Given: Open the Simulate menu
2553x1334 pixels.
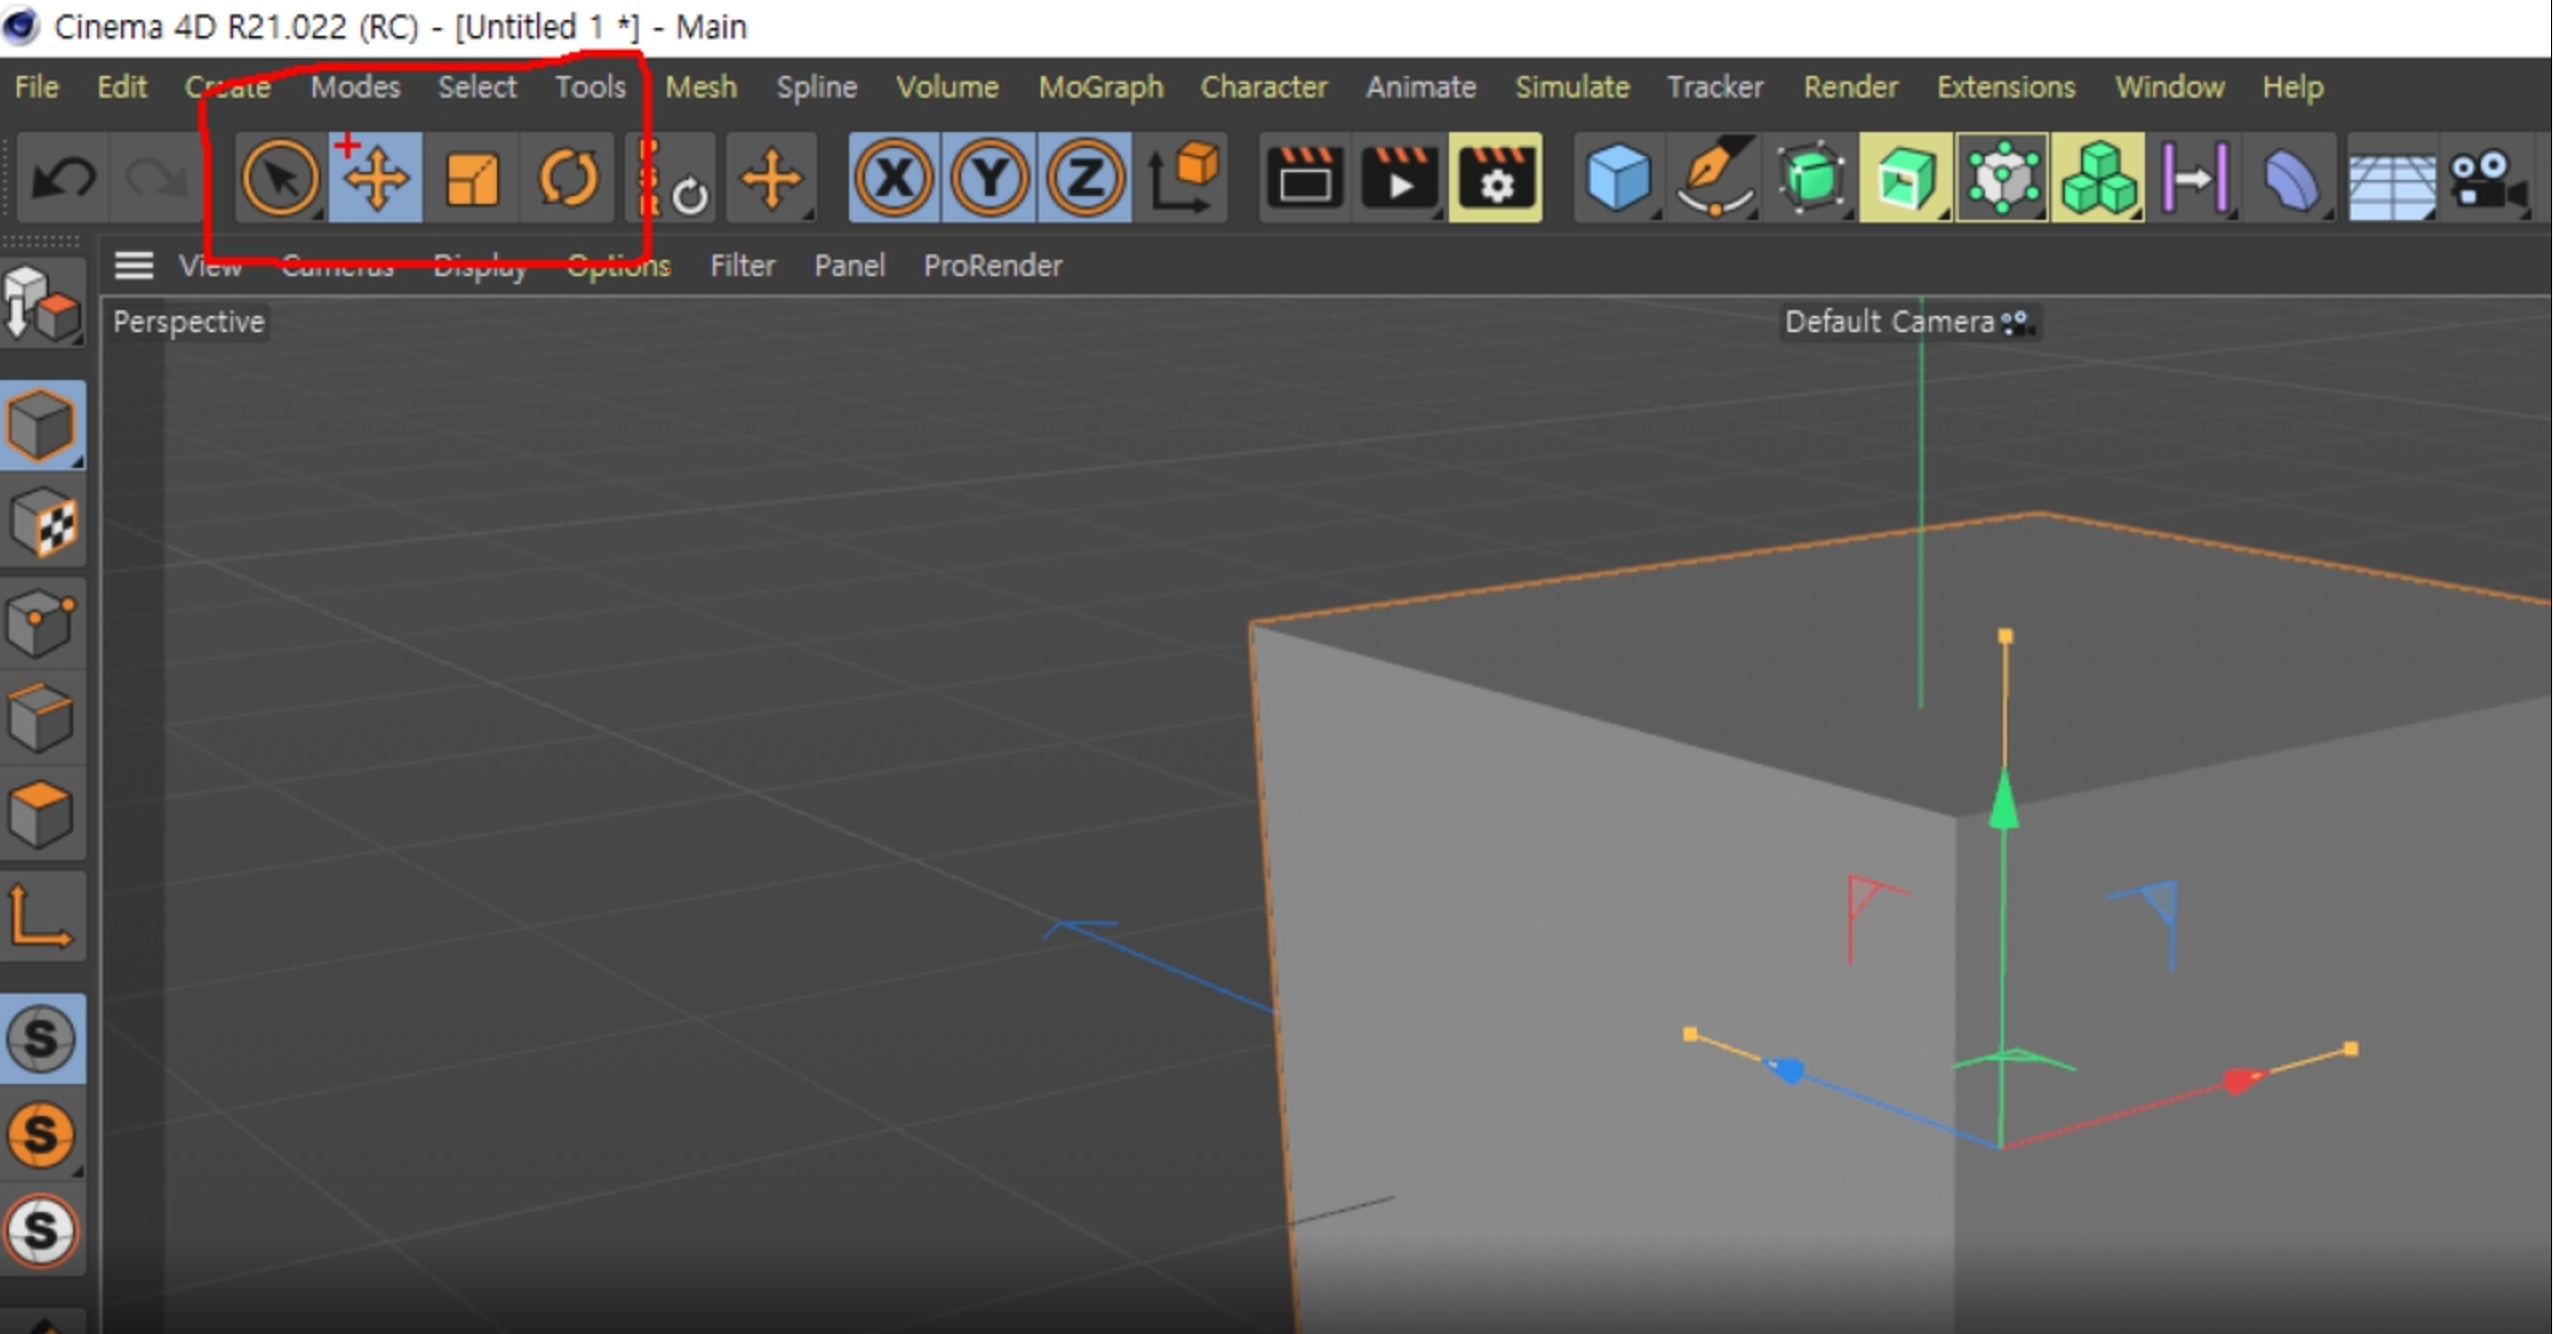Looking at the screenshot, I should (x=1571, y=88).
